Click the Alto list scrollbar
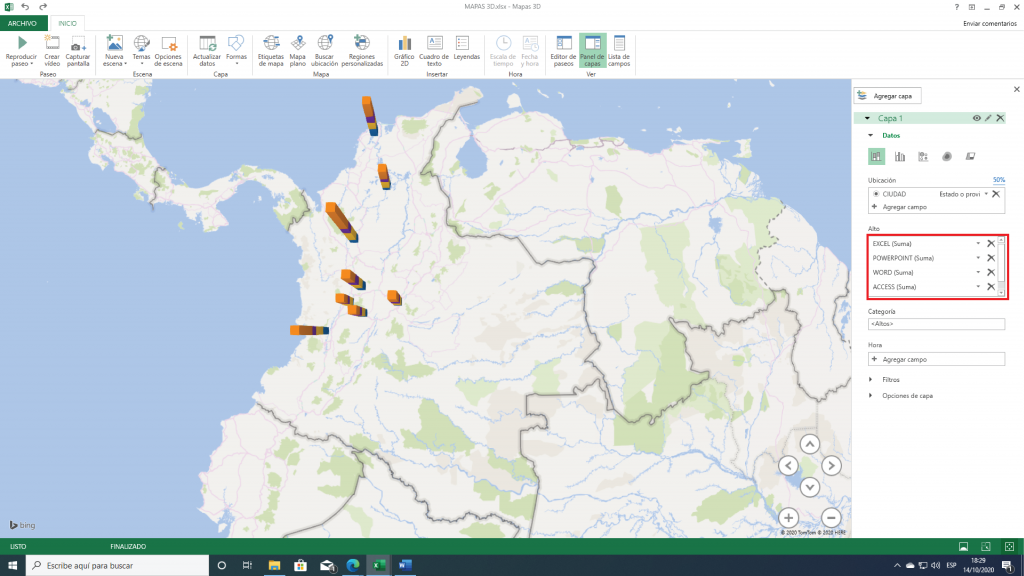 [1001, 266]
